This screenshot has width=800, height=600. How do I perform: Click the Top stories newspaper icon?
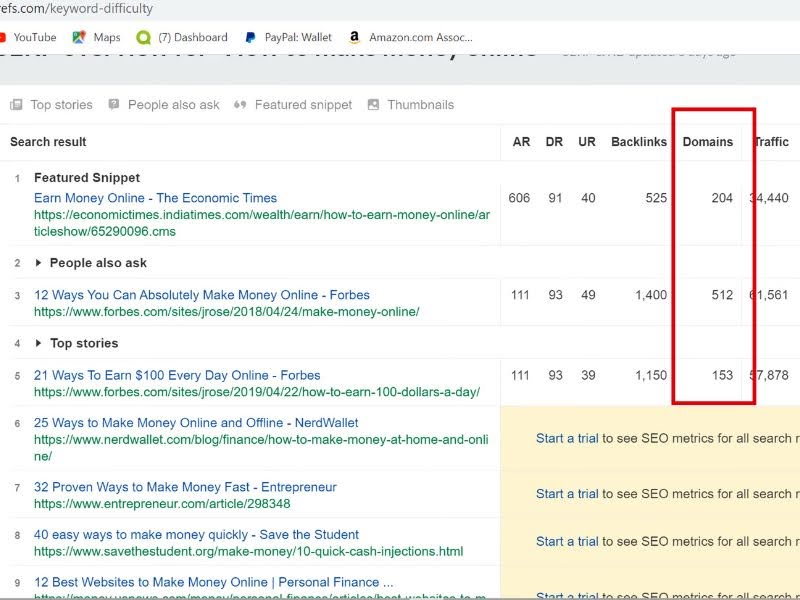[x=16, y=104]
